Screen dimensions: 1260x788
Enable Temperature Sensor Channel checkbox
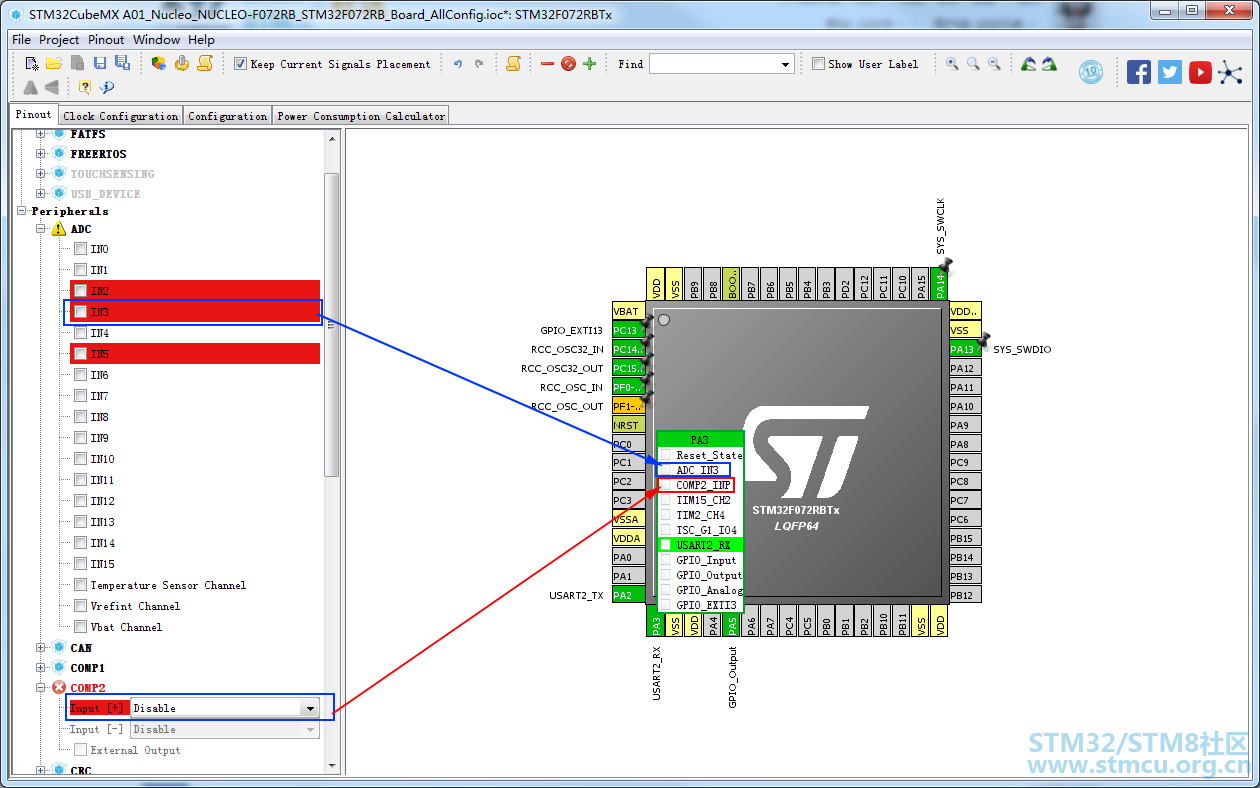tap(80, 585)
